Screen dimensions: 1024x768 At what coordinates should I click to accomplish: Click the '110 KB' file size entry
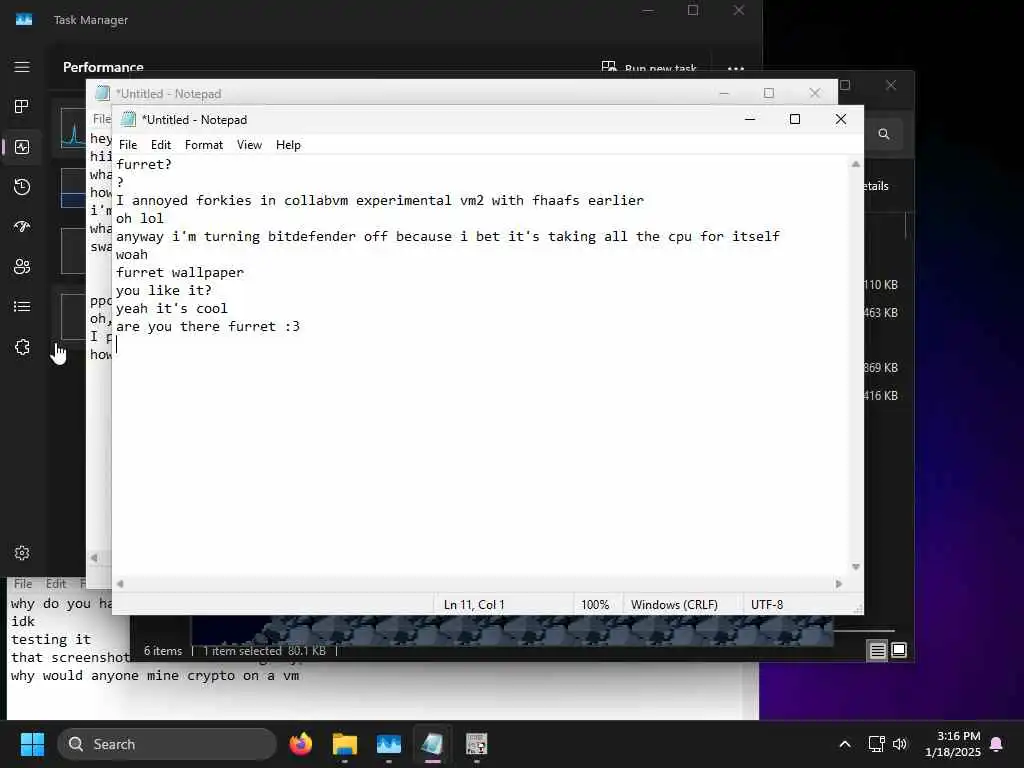coord(881,285)
